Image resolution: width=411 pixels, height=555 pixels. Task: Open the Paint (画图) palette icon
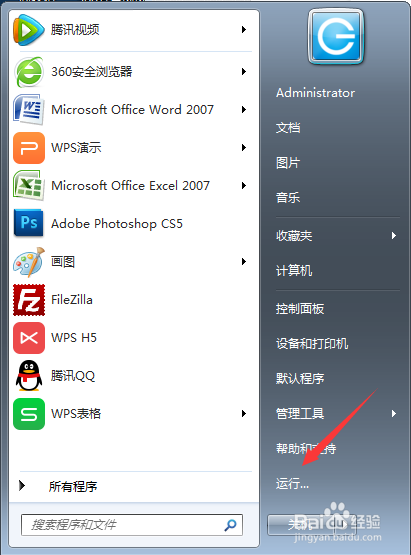pos(29,262)
